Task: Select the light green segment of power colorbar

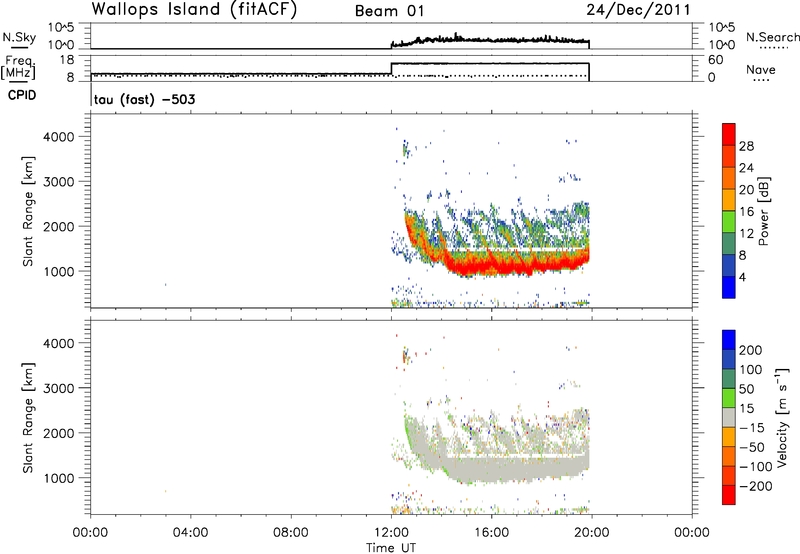Action: (729, 222)
